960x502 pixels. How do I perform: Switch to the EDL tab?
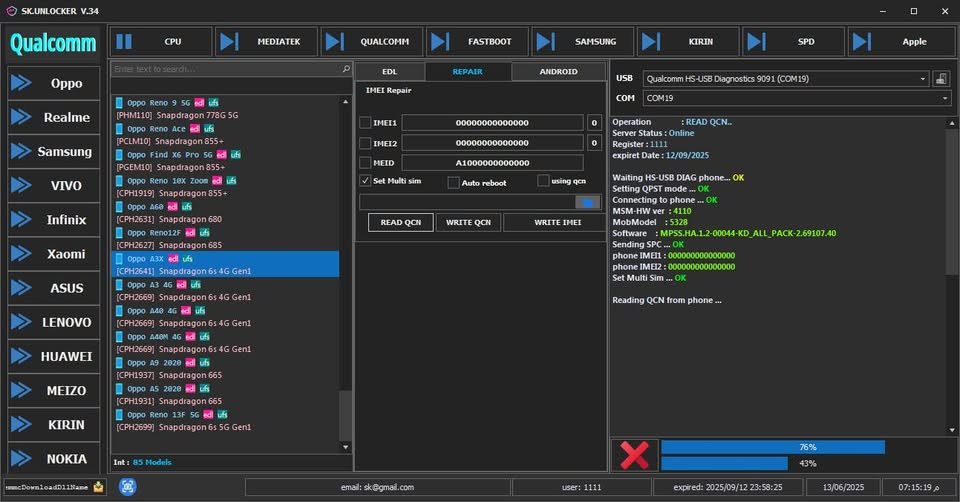(x=389, y=72)
